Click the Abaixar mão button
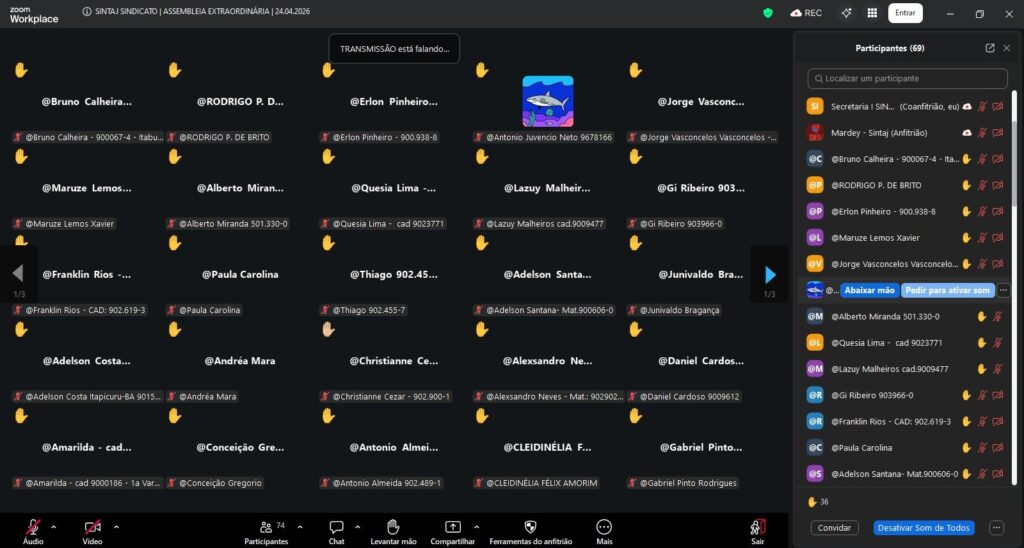 pos(869,290)
